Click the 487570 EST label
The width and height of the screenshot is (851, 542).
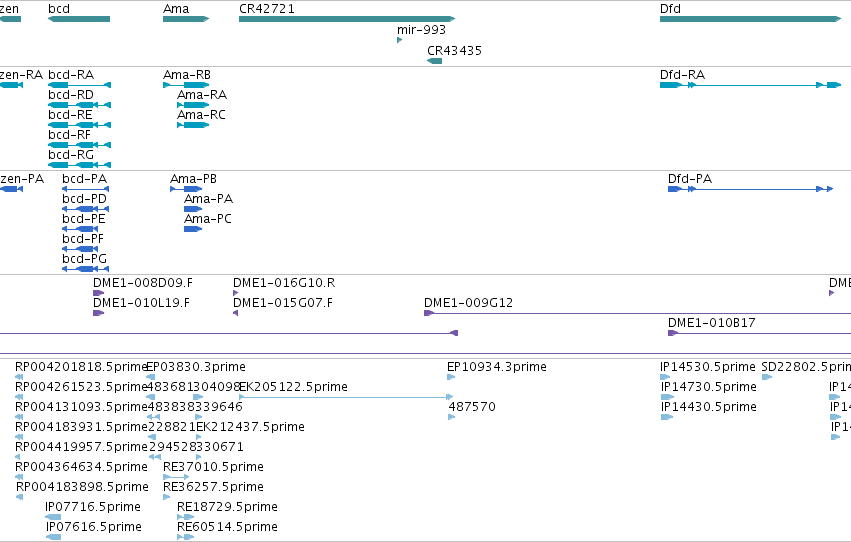(x=472, y=407)
